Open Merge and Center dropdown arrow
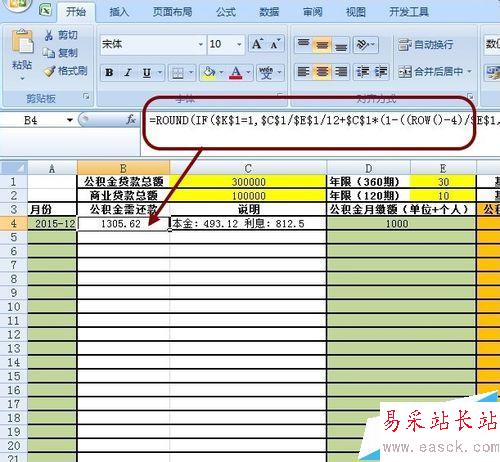Screen dimensions: 500x462 pos(469,71)
